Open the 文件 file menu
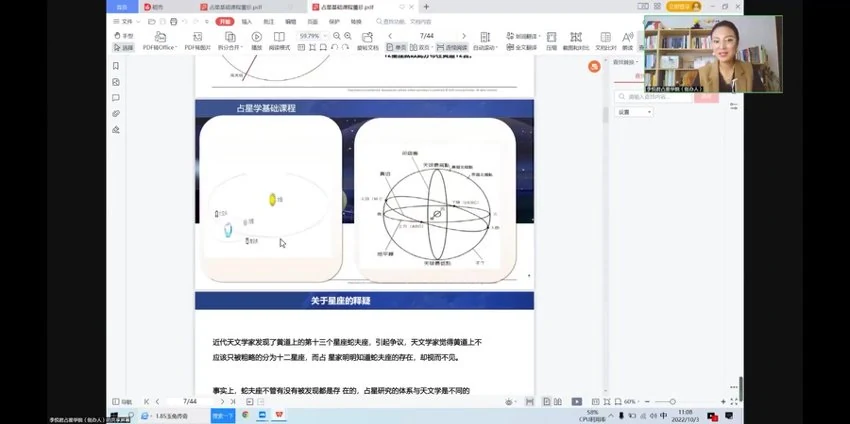850x424 pixels. [126, 22]
